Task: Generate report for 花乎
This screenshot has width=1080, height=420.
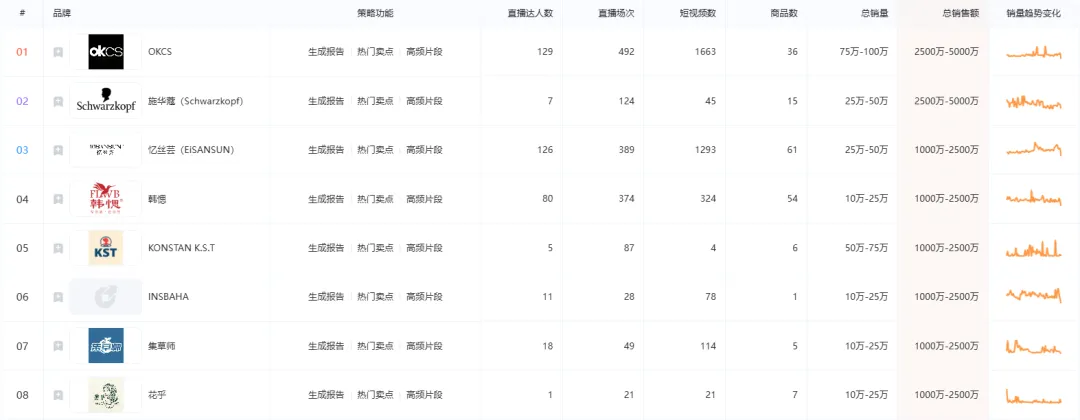Action: tap(326, 395)
